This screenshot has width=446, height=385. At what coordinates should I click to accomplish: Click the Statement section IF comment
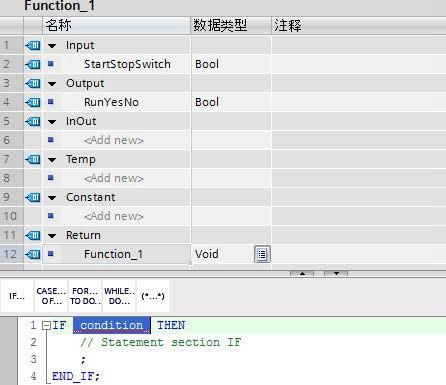pos(160,342)
